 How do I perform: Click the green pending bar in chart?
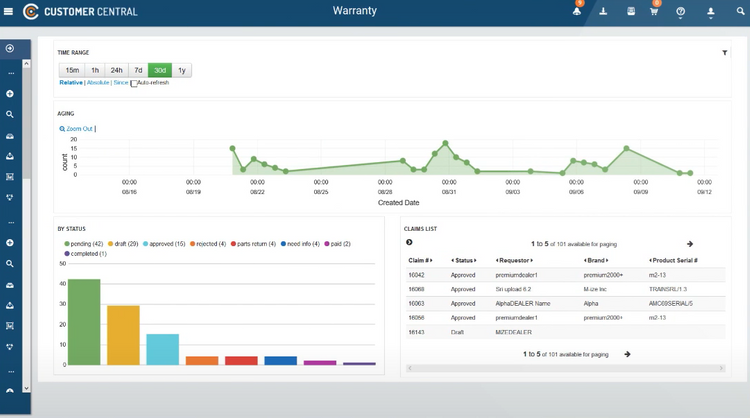(x=84, y=322)
